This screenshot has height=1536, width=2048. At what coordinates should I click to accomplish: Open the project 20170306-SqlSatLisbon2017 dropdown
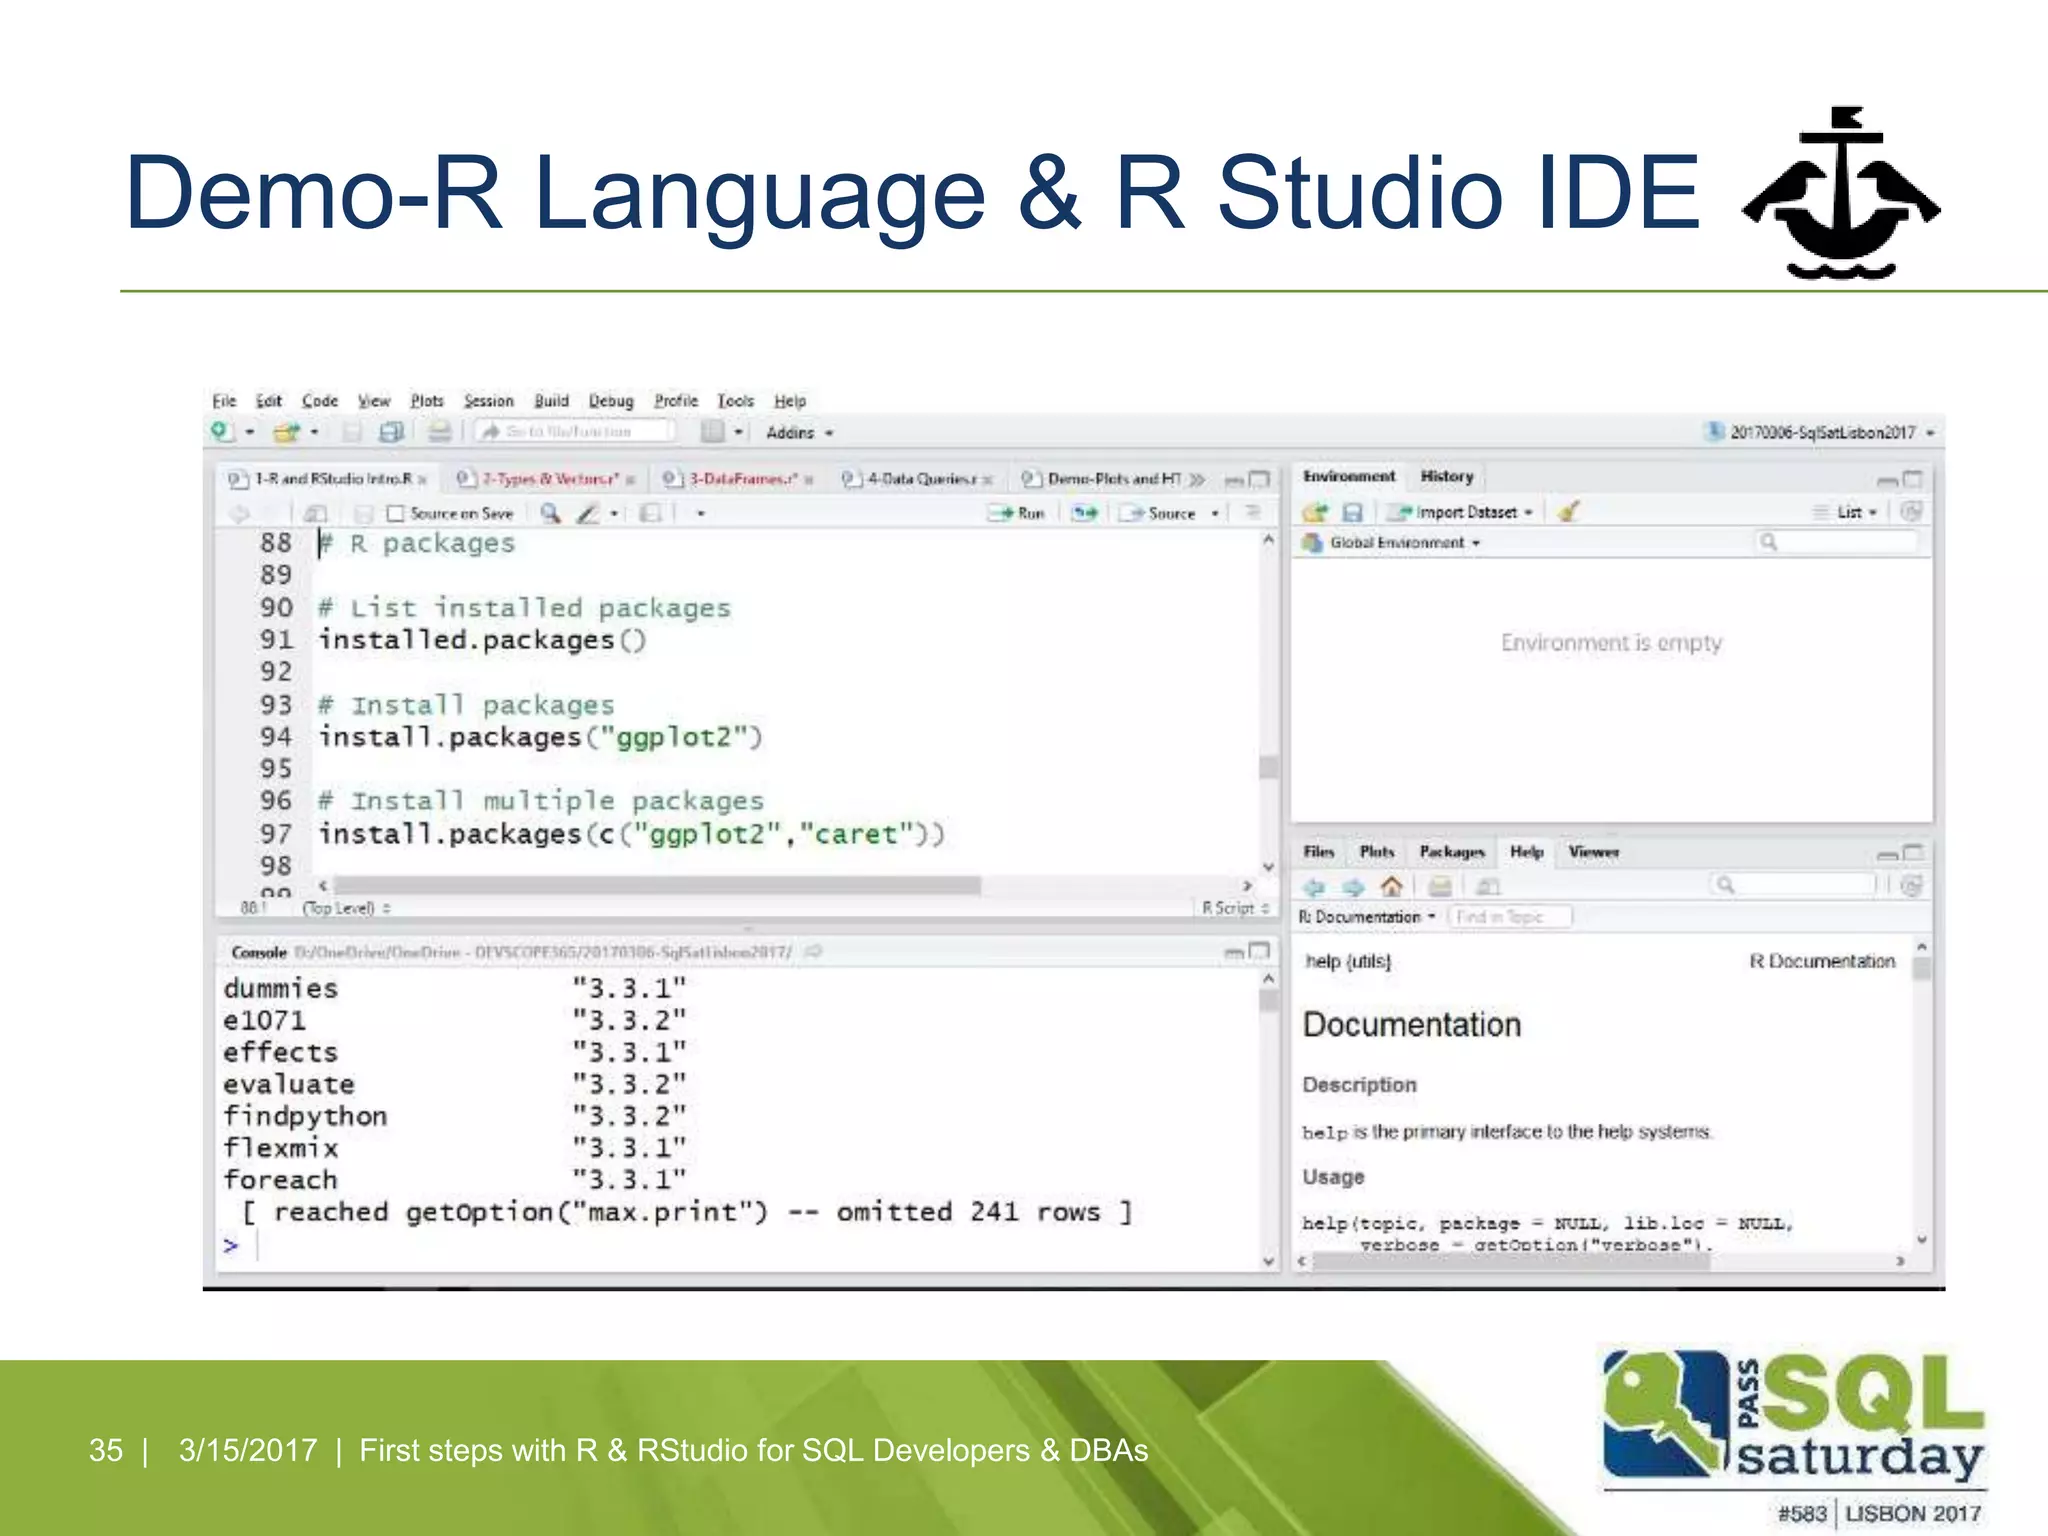[x=1820, y=432]
